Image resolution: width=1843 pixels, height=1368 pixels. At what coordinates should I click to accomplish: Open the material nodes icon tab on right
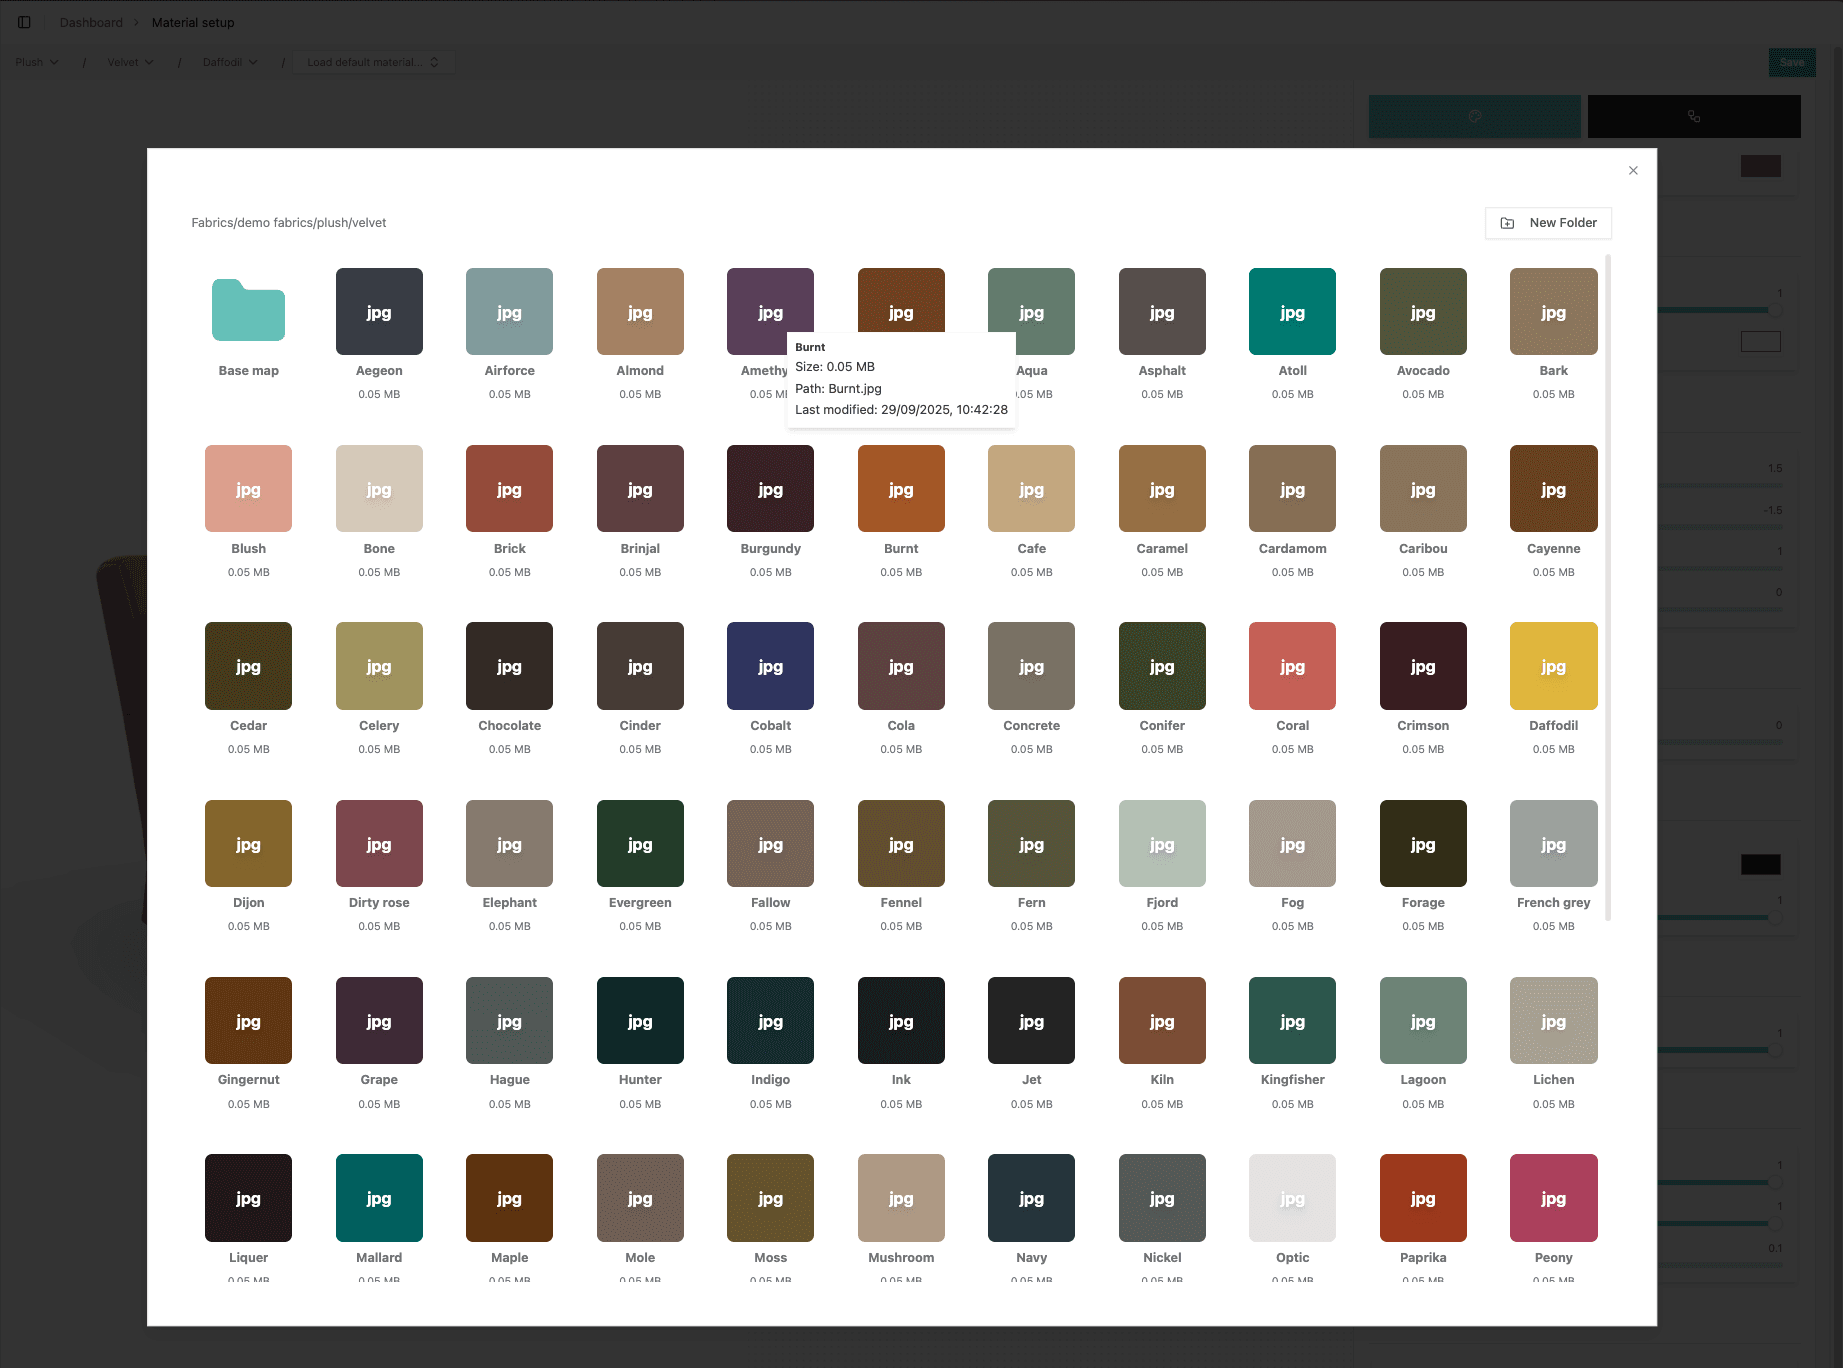point(1694,116)
